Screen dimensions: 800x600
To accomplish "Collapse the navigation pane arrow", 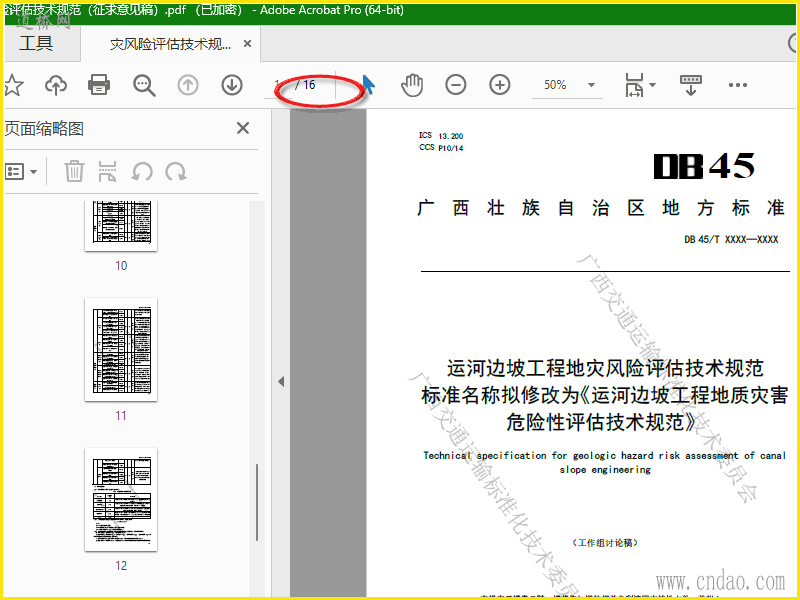I will pyautogui.click(x=281, y=381).
